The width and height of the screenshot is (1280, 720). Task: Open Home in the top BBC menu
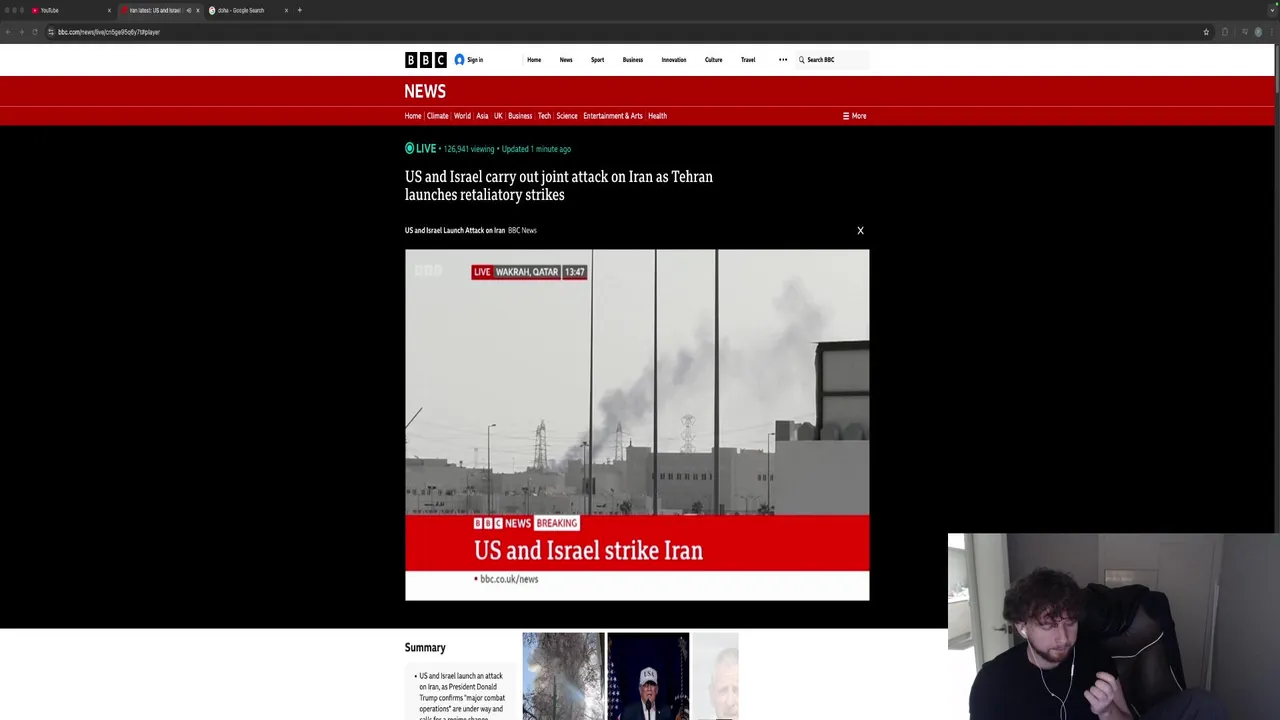pyautogui.click(x=534, y=60)
